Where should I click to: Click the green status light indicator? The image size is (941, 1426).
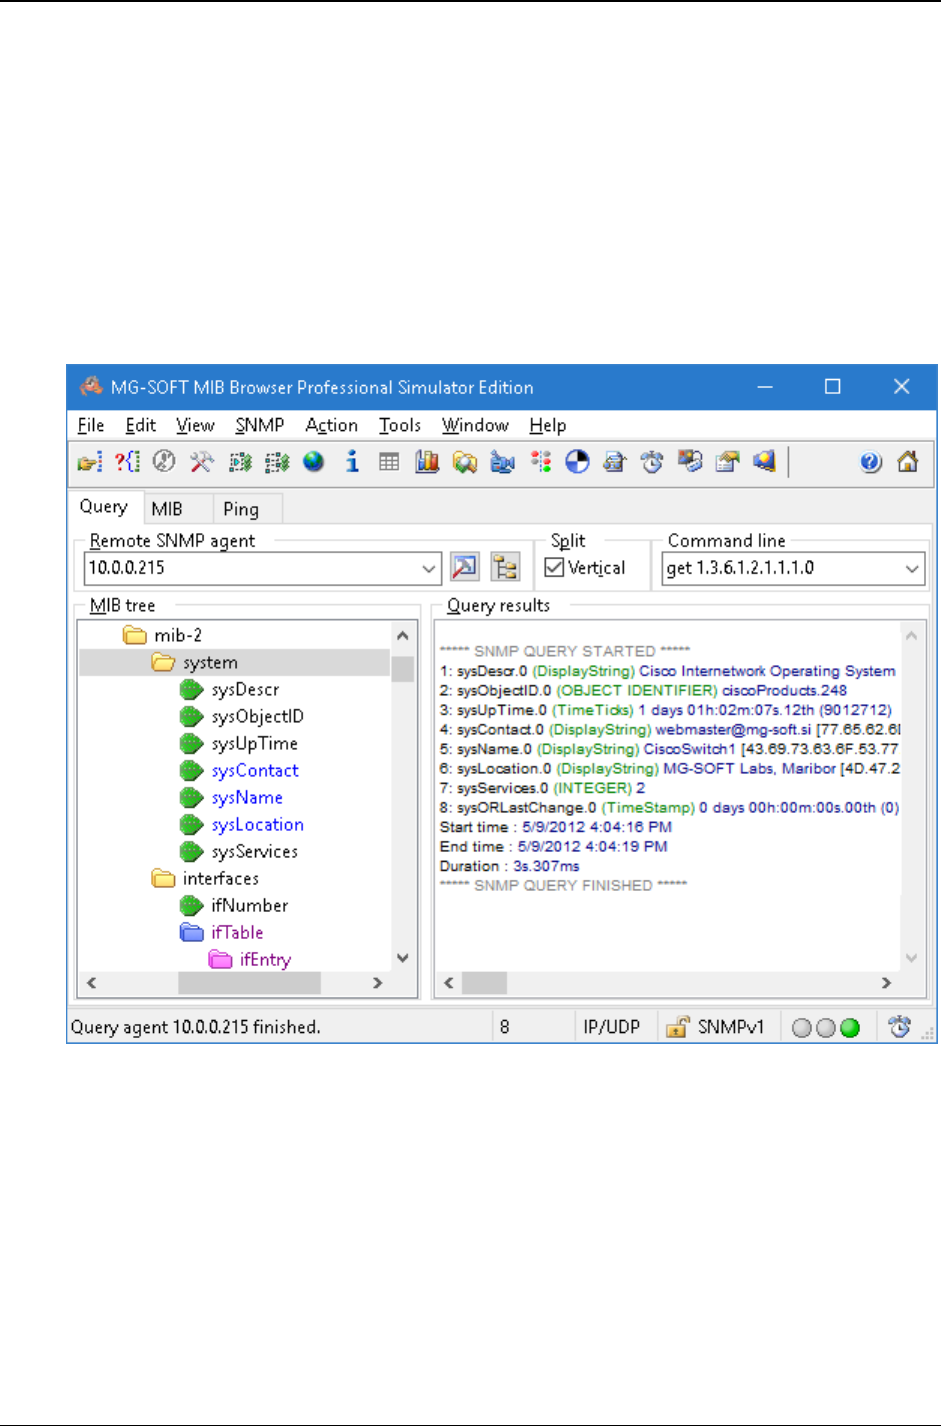point(850,1028)
